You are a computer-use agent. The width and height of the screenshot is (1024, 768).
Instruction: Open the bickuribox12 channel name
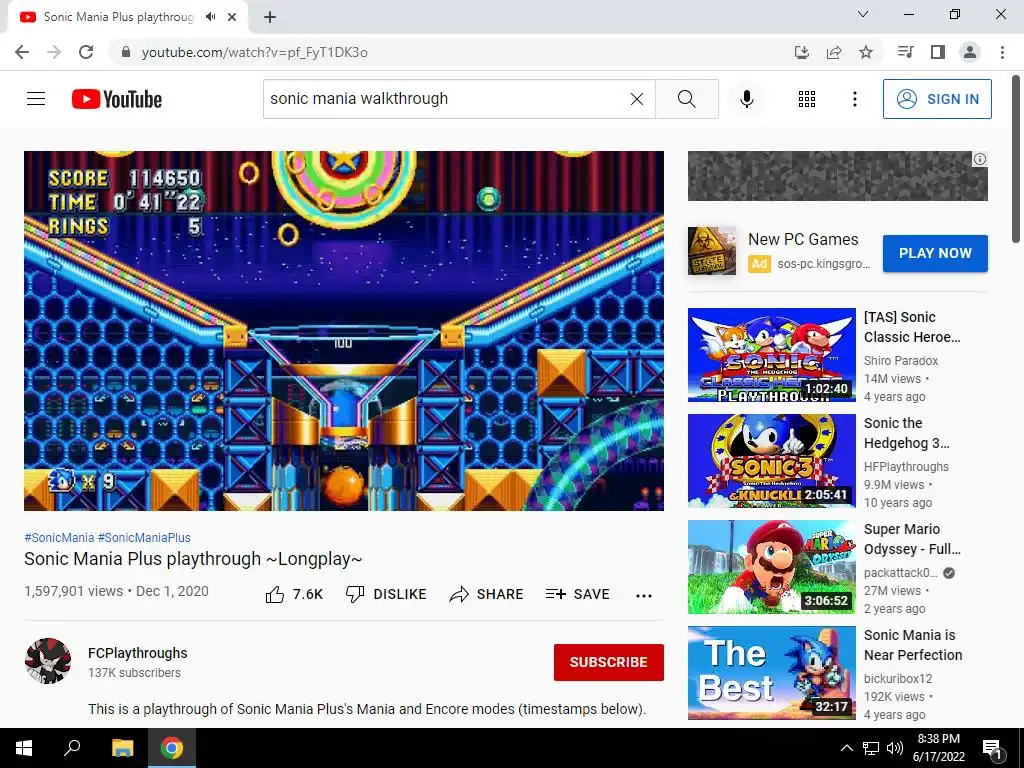[x=898, y=679]
